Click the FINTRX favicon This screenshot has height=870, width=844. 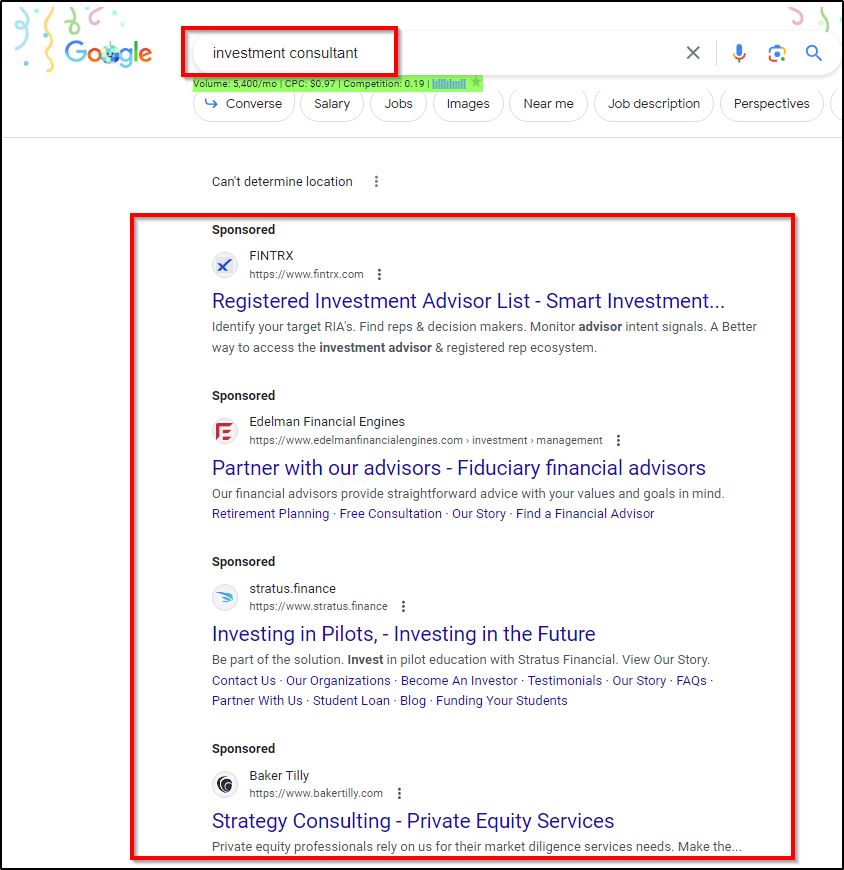[x=225, y=265]
